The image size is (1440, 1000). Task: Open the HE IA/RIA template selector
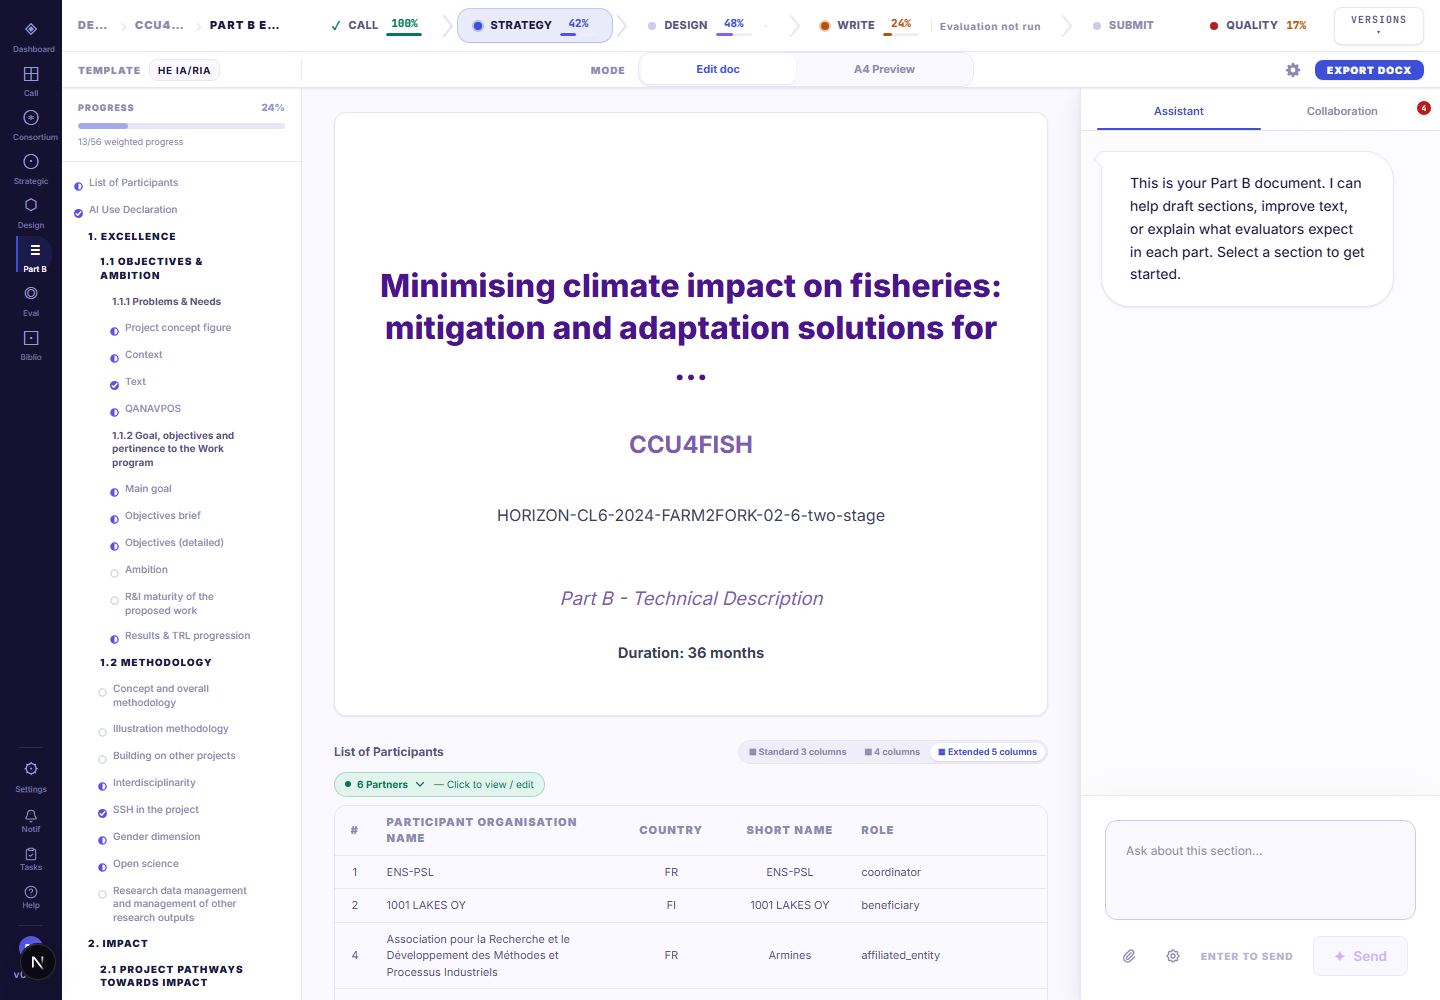pos(184,70)
